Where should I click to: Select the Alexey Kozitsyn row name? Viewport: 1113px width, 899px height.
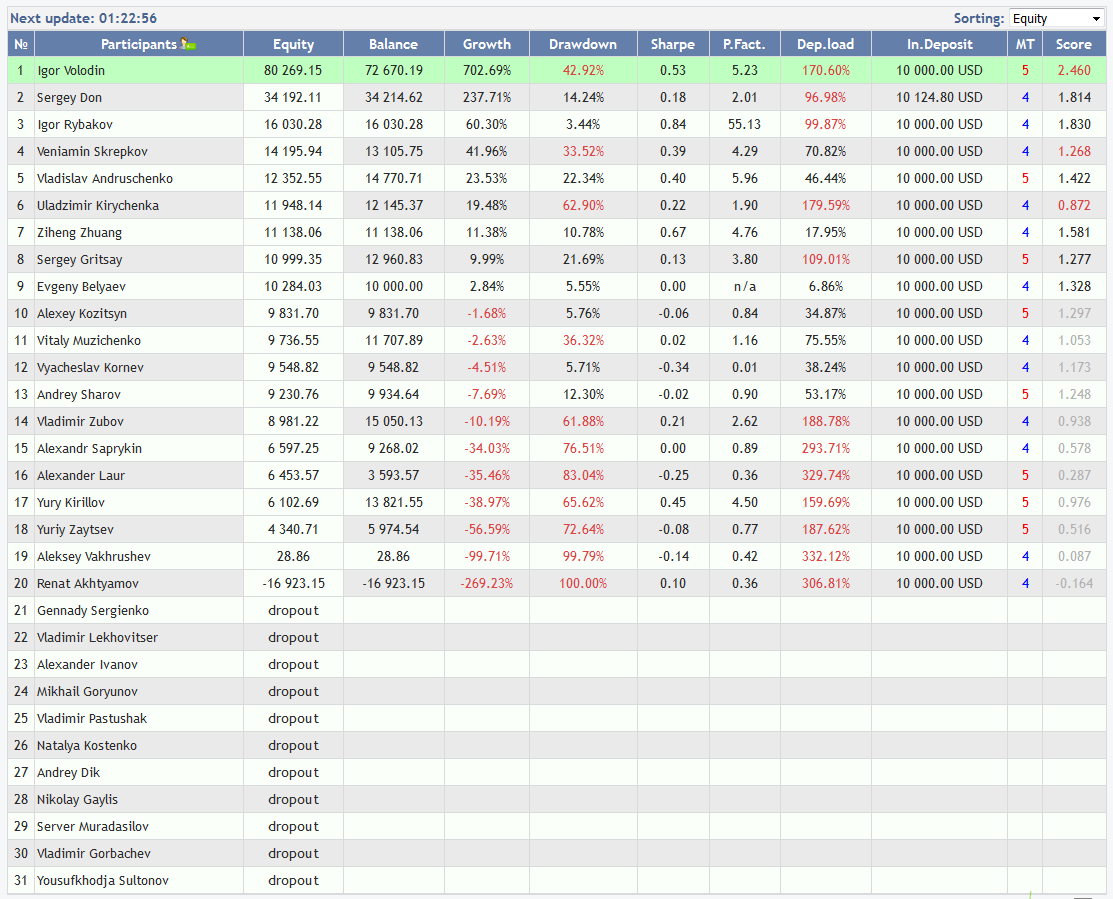82,313
